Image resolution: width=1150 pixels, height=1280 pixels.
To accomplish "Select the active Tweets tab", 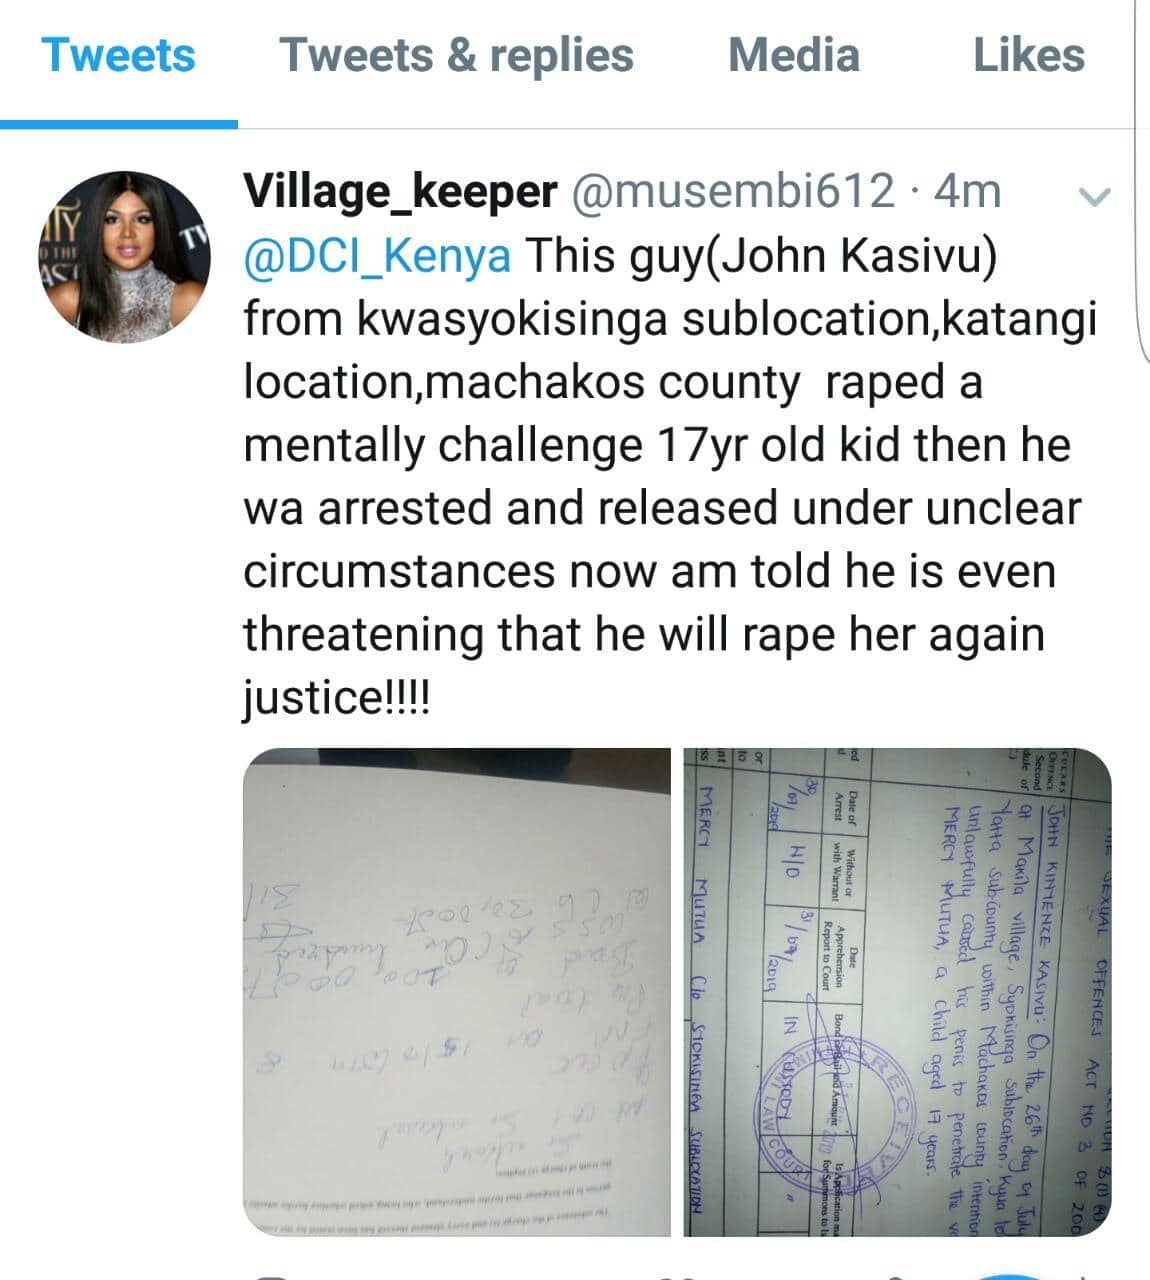I will (119, 54).
